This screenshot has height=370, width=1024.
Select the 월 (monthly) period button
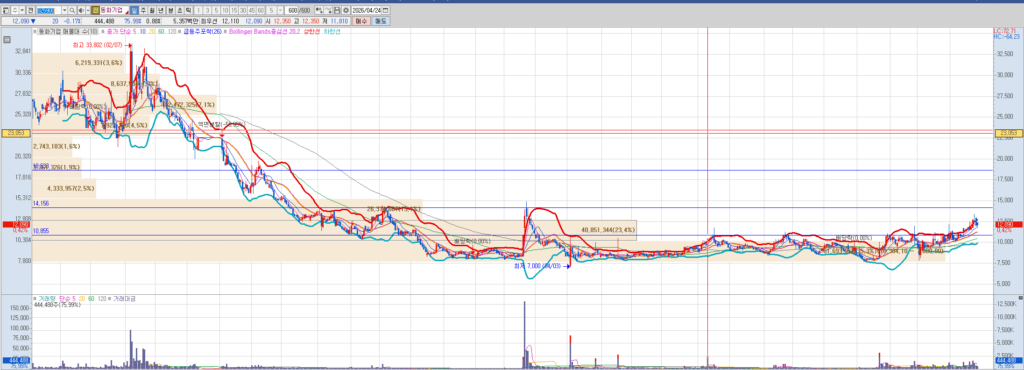click(x=152, y=10)
